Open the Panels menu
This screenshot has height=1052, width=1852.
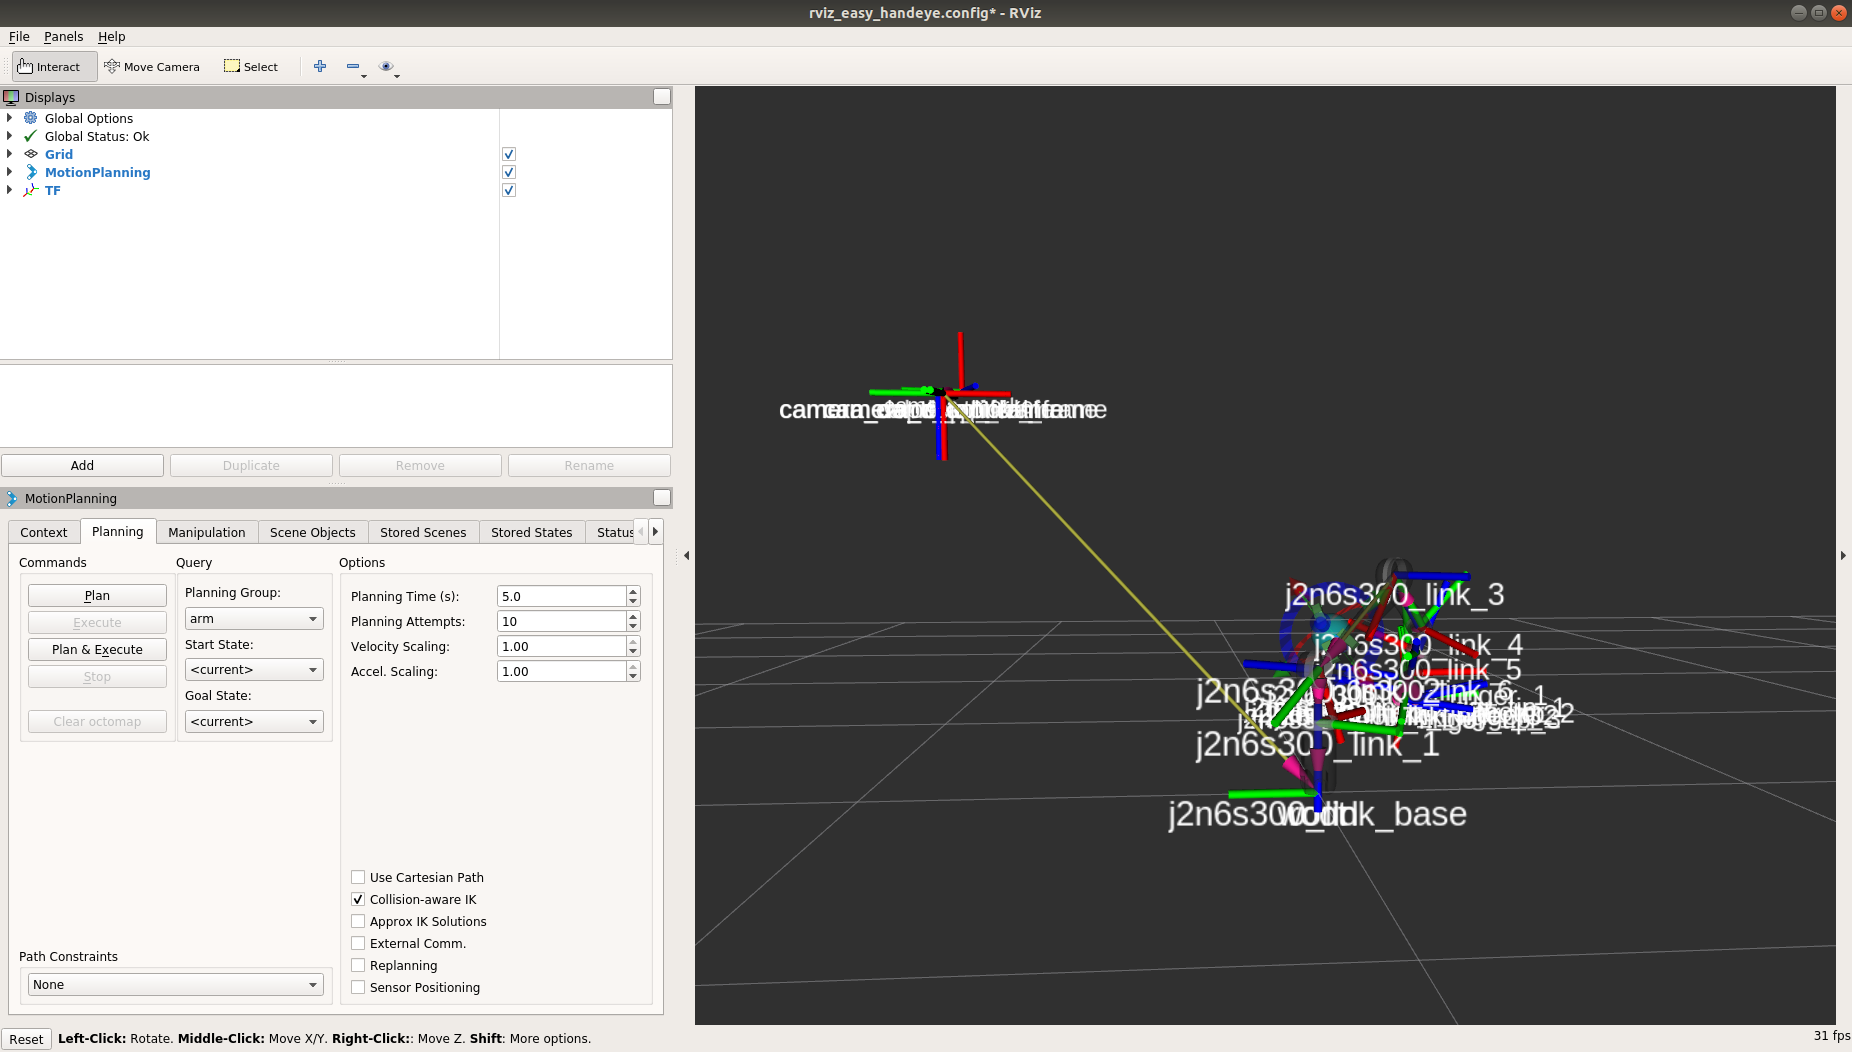click(x=64, y=36)
